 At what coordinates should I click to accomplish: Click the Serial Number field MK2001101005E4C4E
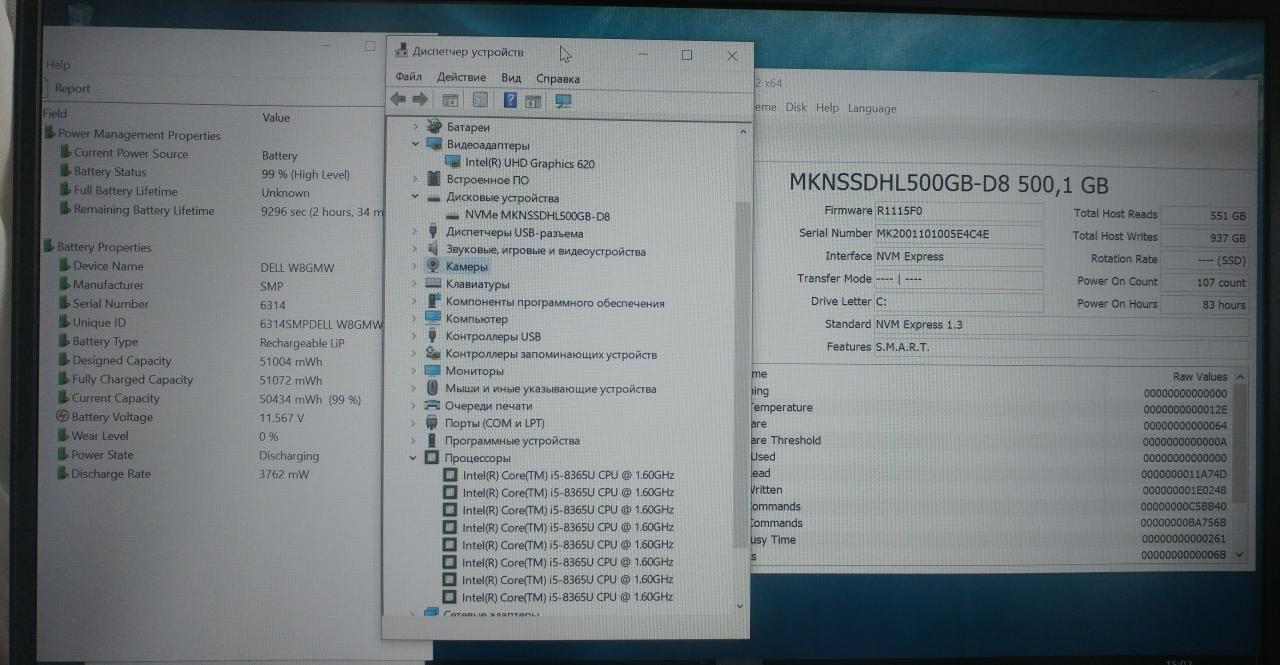tap(959, 234)
